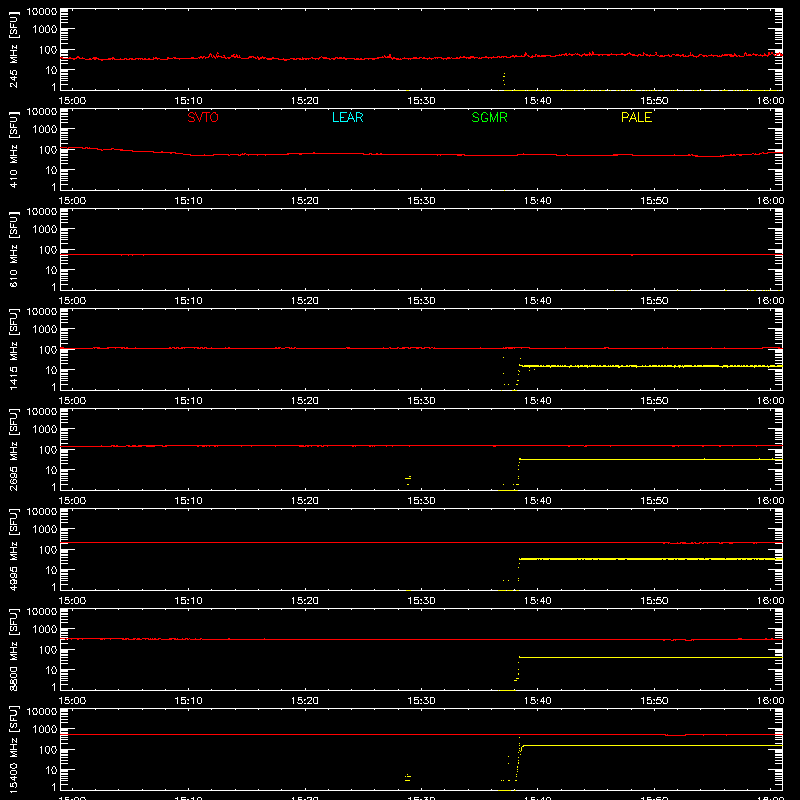Select the 15400 MHz [SFU] axis title
The image size is (800, 800).
14,749
